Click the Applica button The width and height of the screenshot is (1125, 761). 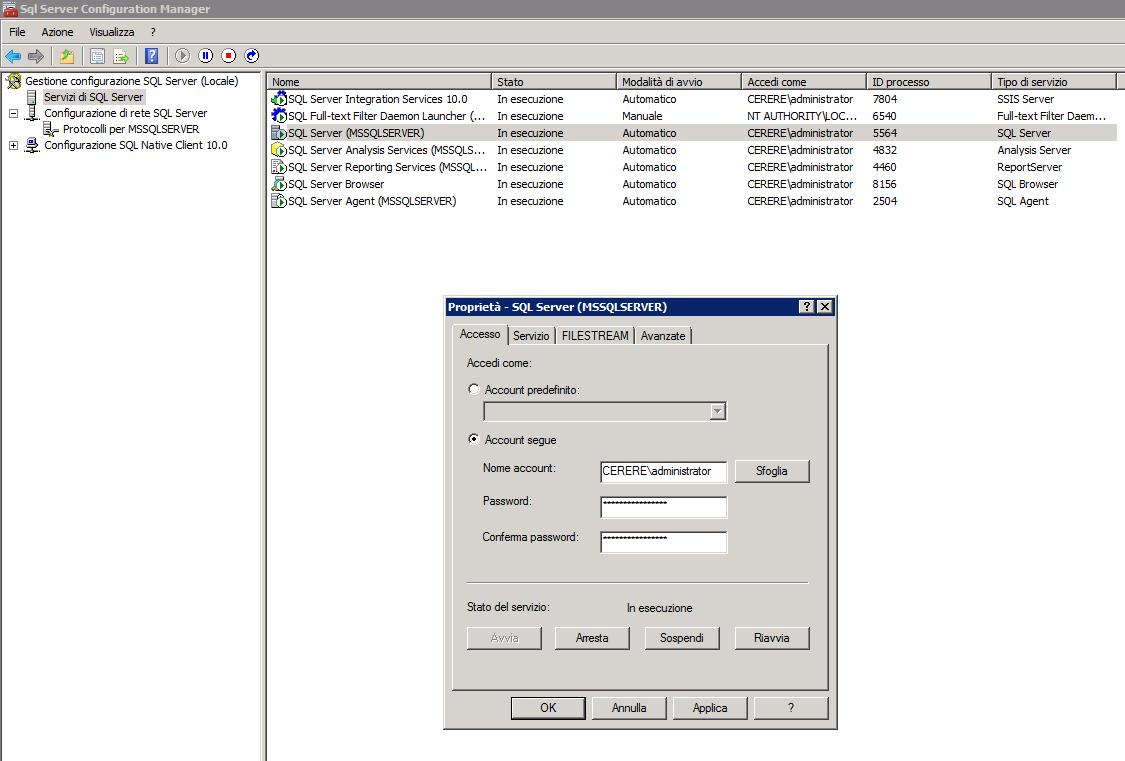710,708
